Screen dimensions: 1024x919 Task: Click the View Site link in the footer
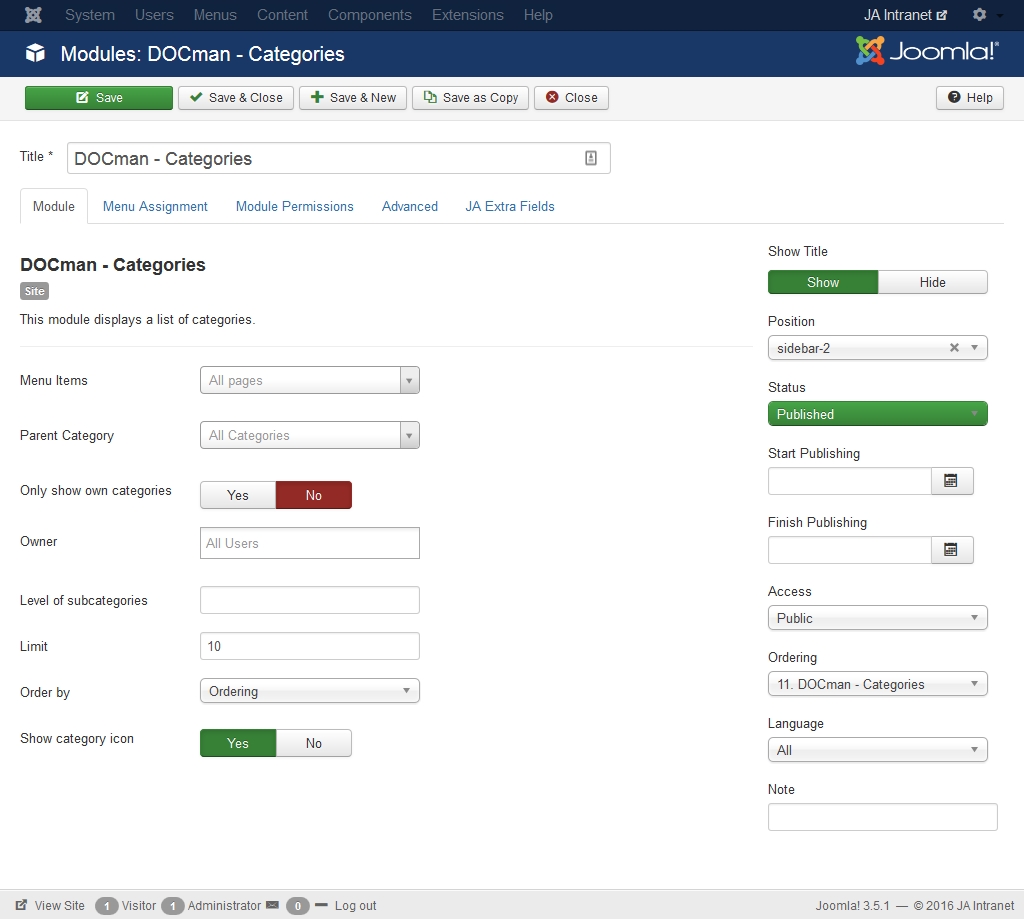point(59,905)
